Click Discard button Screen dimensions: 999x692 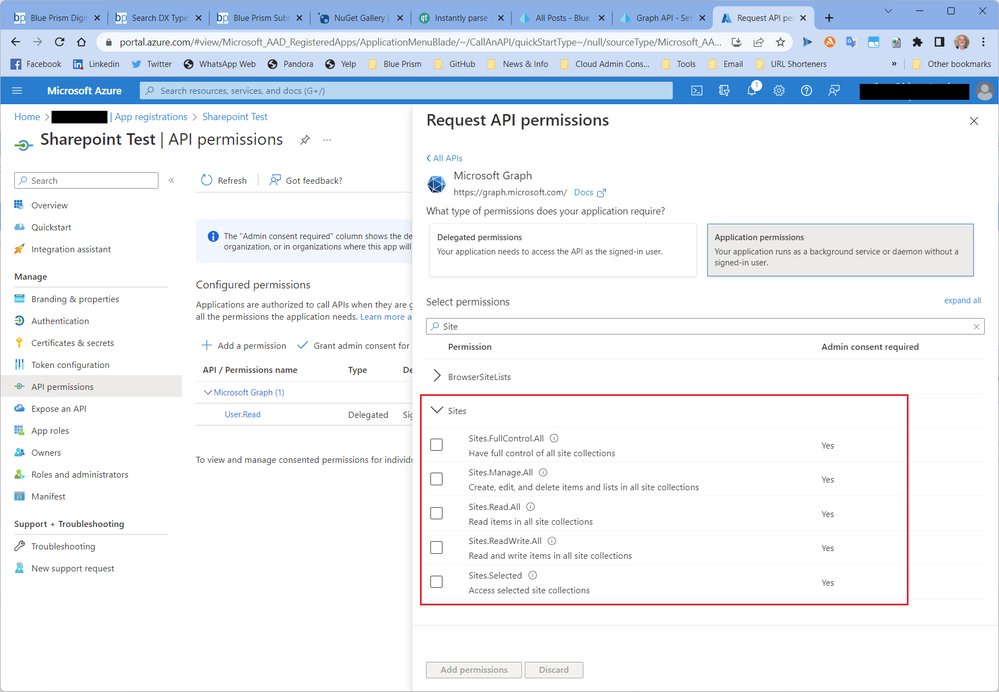tap(554, 670)
